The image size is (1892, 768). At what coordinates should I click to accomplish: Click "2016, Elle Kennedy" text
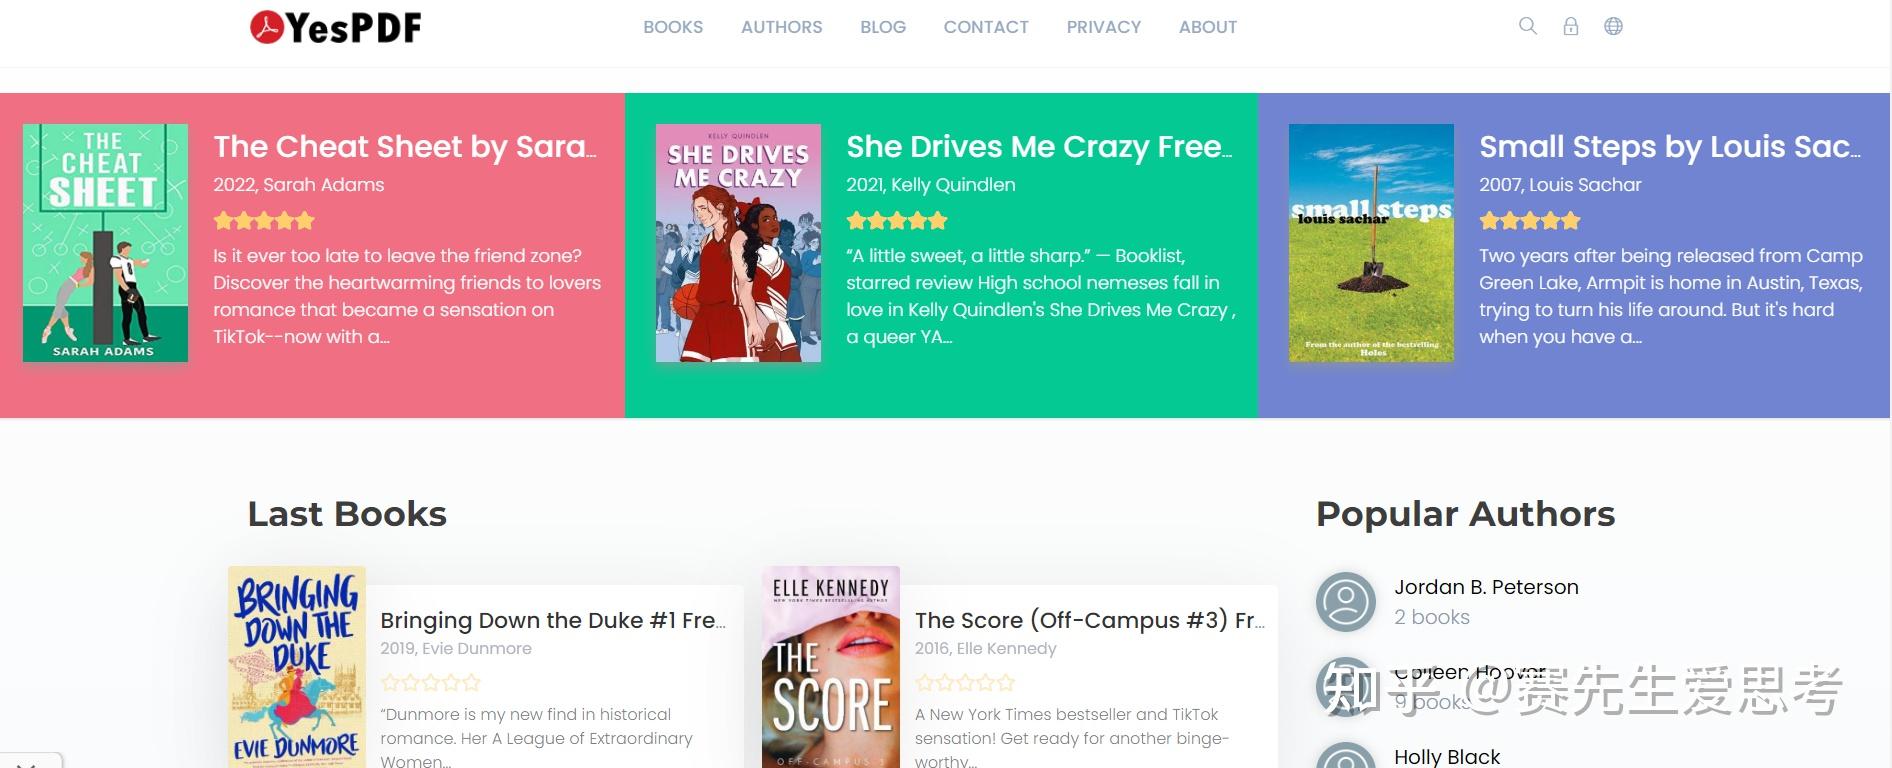pyautogui.click(x=985, y=648)
